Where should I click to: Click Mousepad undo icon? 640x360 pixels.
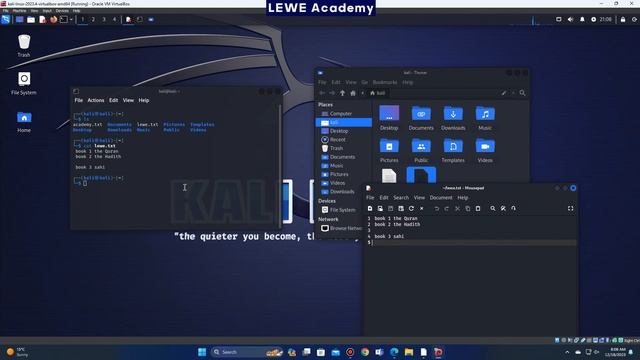[x=436, y=209]
